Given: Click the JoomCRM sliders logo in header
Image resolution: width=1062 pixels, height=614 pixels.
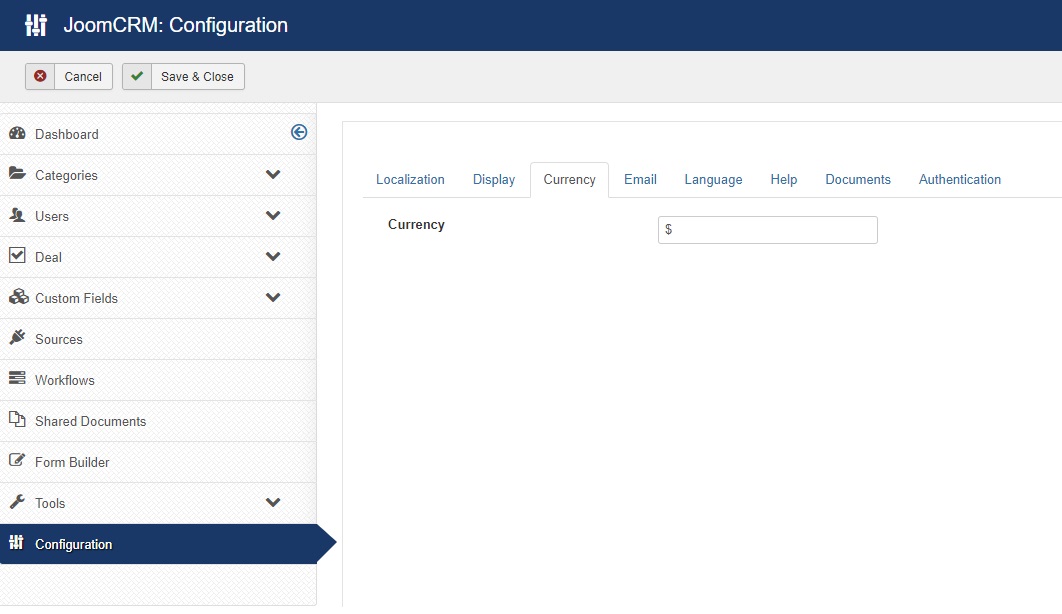Looking at the screenshot, I should click(x=36, y=25).
